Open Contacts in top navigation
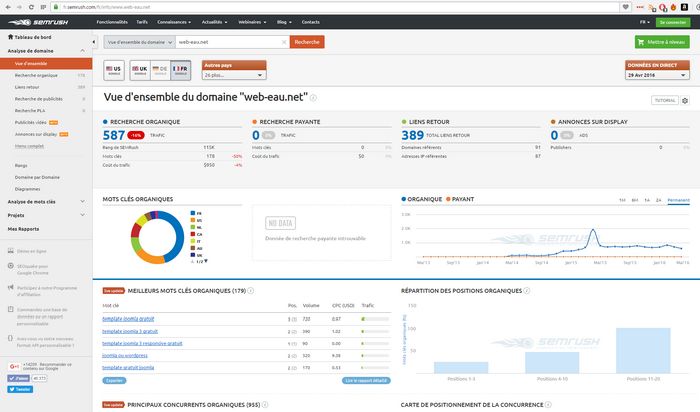 tap(311, 22)
